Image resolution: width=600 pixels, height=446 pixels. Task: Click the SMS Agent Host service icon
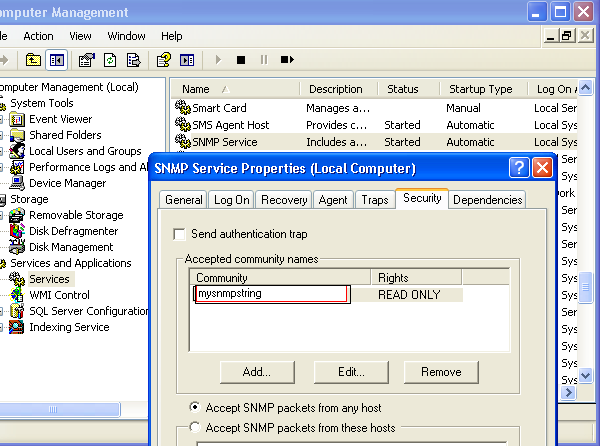[183, 124]
